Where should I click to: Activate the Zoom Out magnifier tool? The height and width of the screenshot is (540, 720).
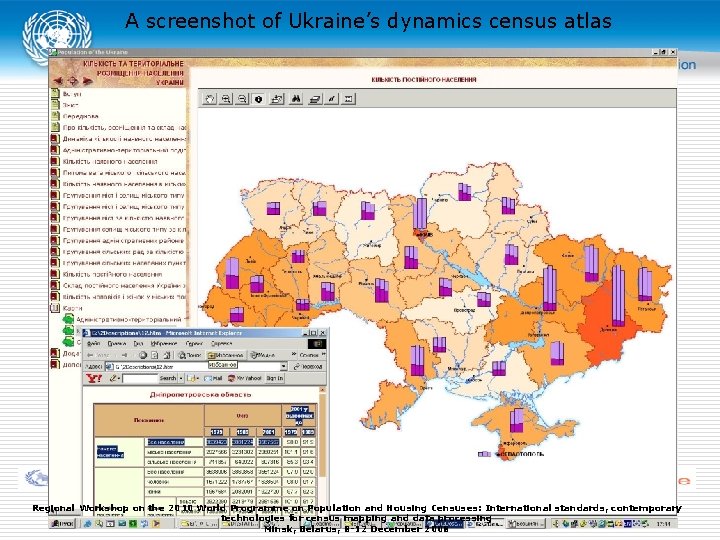(242, 99)
